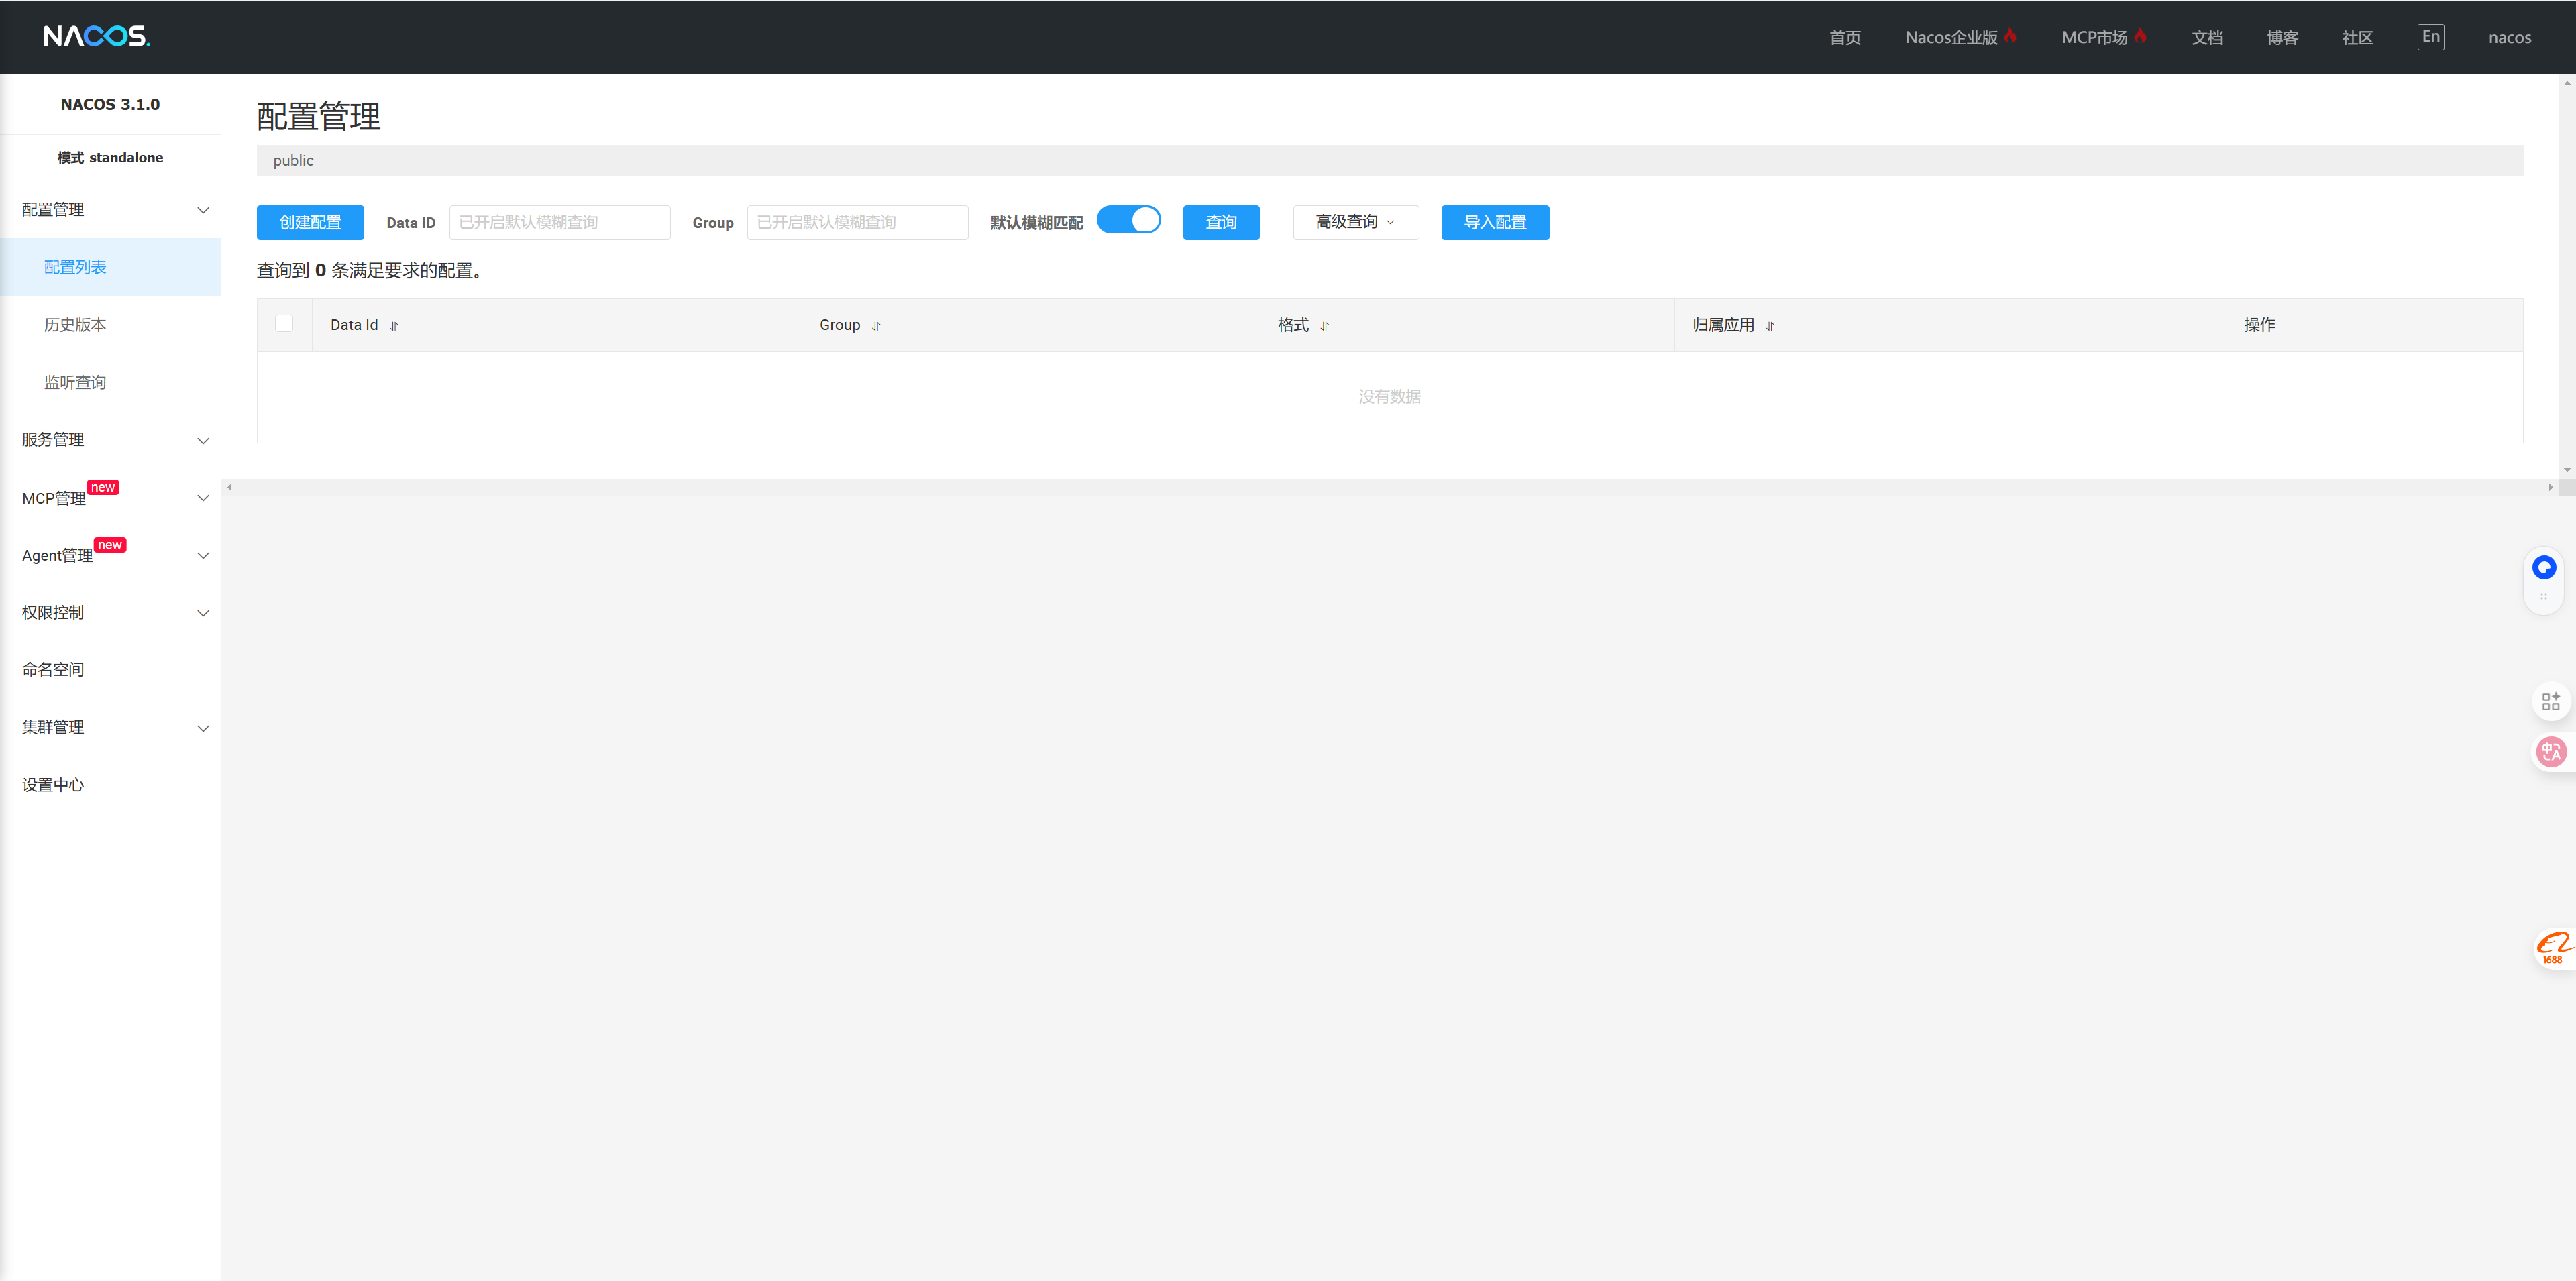Expand the MCP管理 sidebar section
Image resolution: width=2576 pixels, height=1281 pixels.
(x=110, y=498)
